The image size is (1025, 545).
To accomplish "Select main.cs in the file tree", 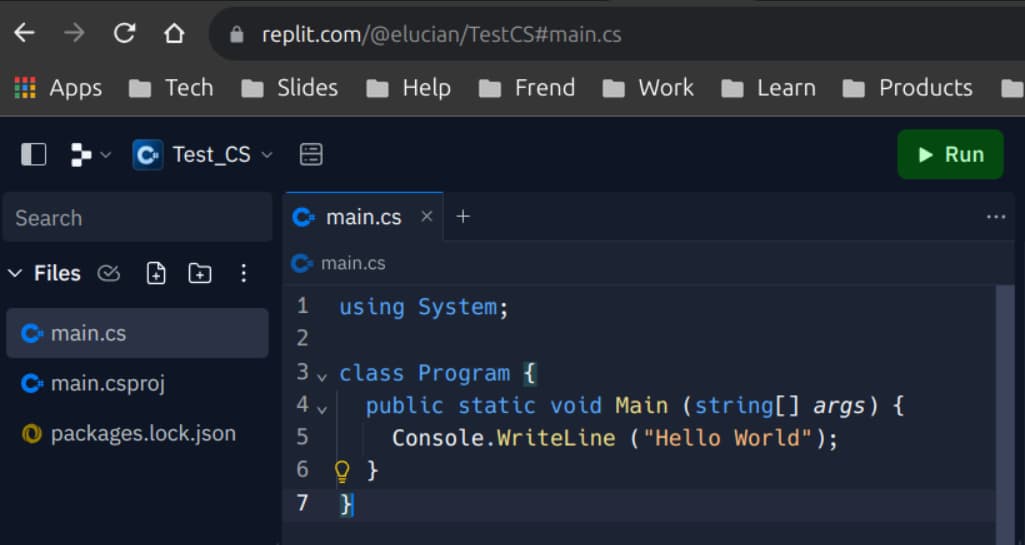I will pyautogui.click(x=137, y=333).
